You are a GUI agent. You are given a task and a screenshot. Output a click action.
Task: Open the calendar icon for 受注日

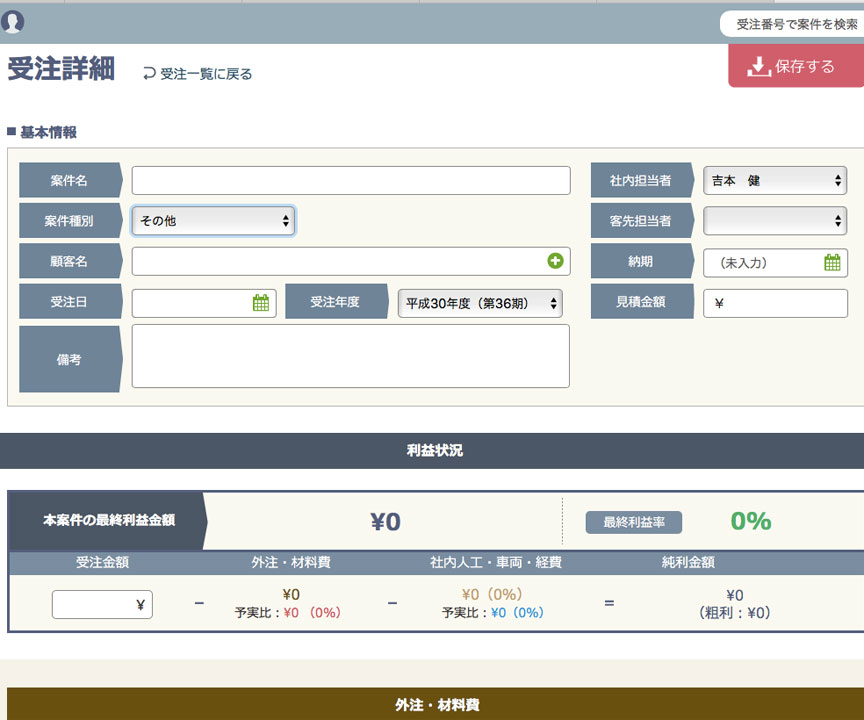coord(261,303)
